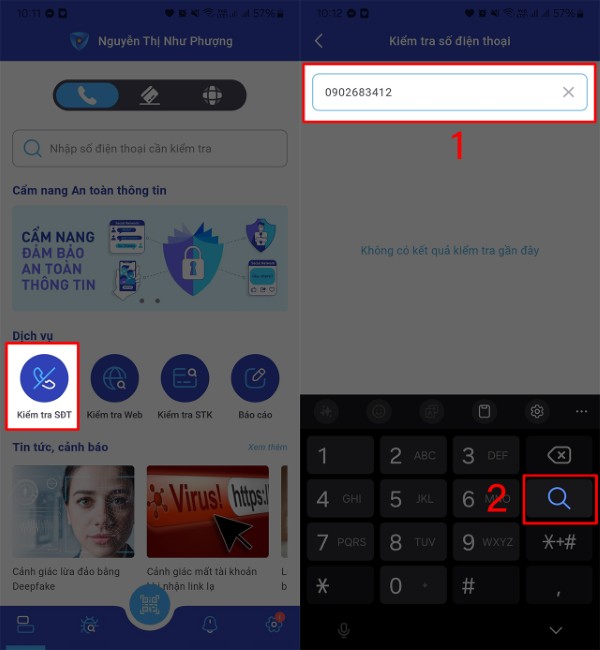The height and width of the screenshot is (650, 600).
Task: Switch to the bank card mode toggle
Action: (150, 95)
